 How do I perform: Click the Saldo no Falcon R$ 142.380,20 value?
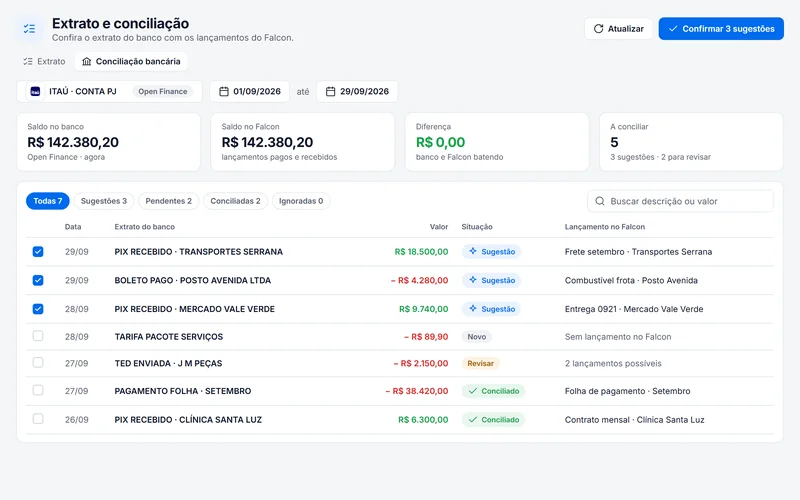click(267, 142)
